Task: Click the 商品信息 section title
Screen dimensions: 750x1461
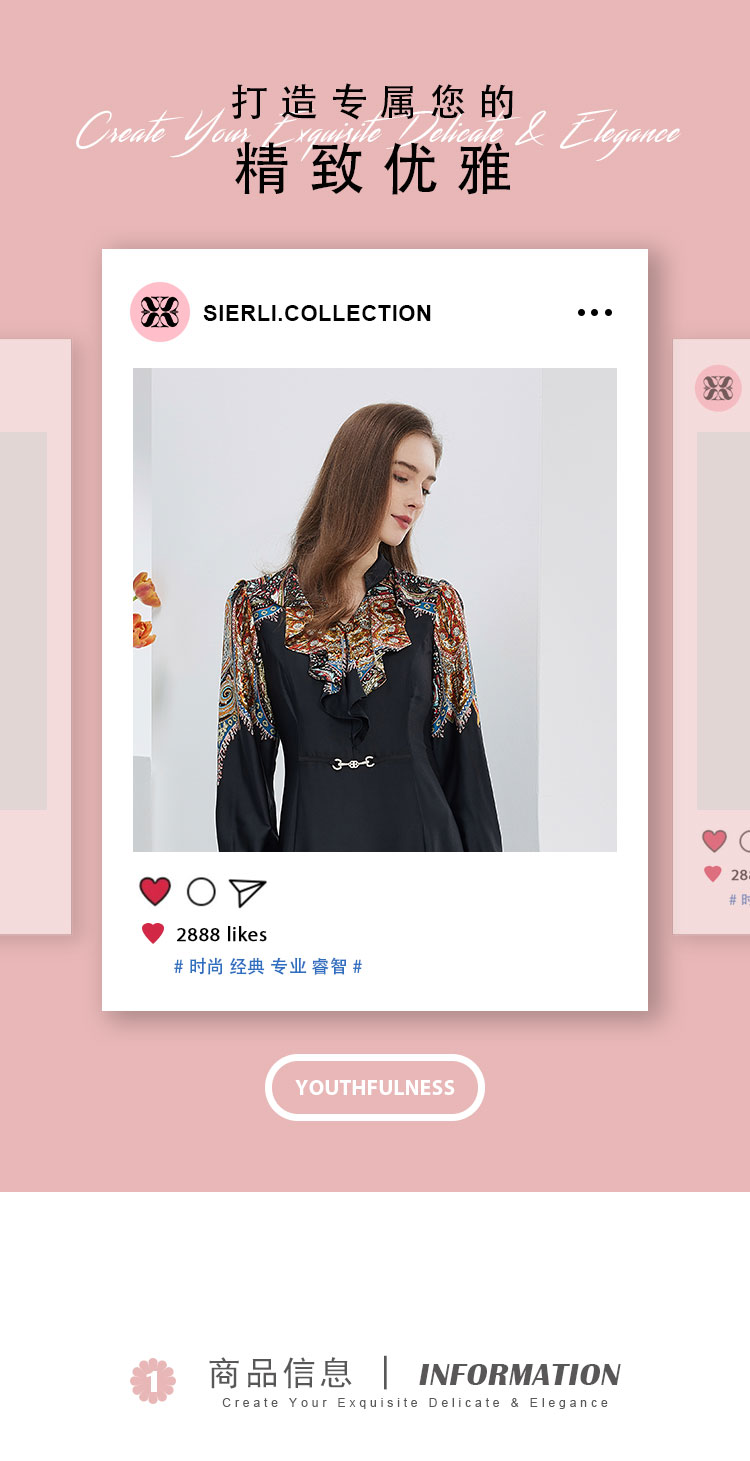Action: tap(281, 1373)
